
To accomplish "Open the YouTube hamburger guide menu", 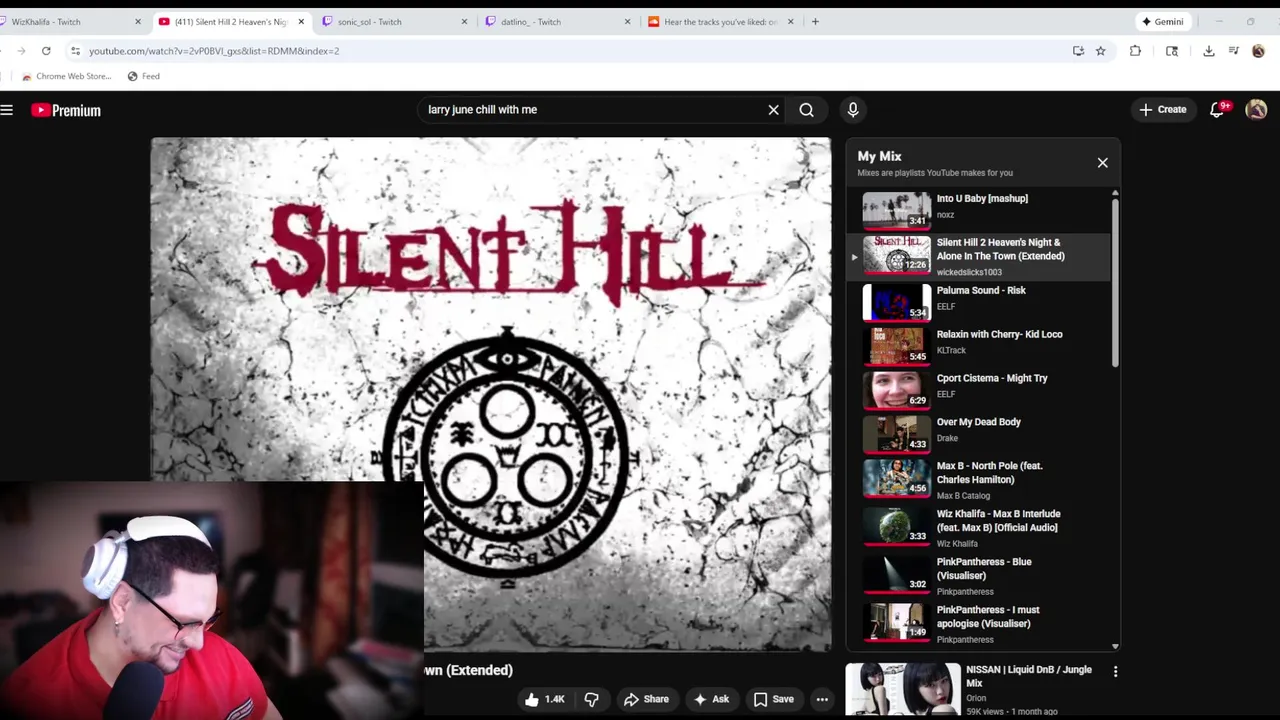I will point(7,110).
